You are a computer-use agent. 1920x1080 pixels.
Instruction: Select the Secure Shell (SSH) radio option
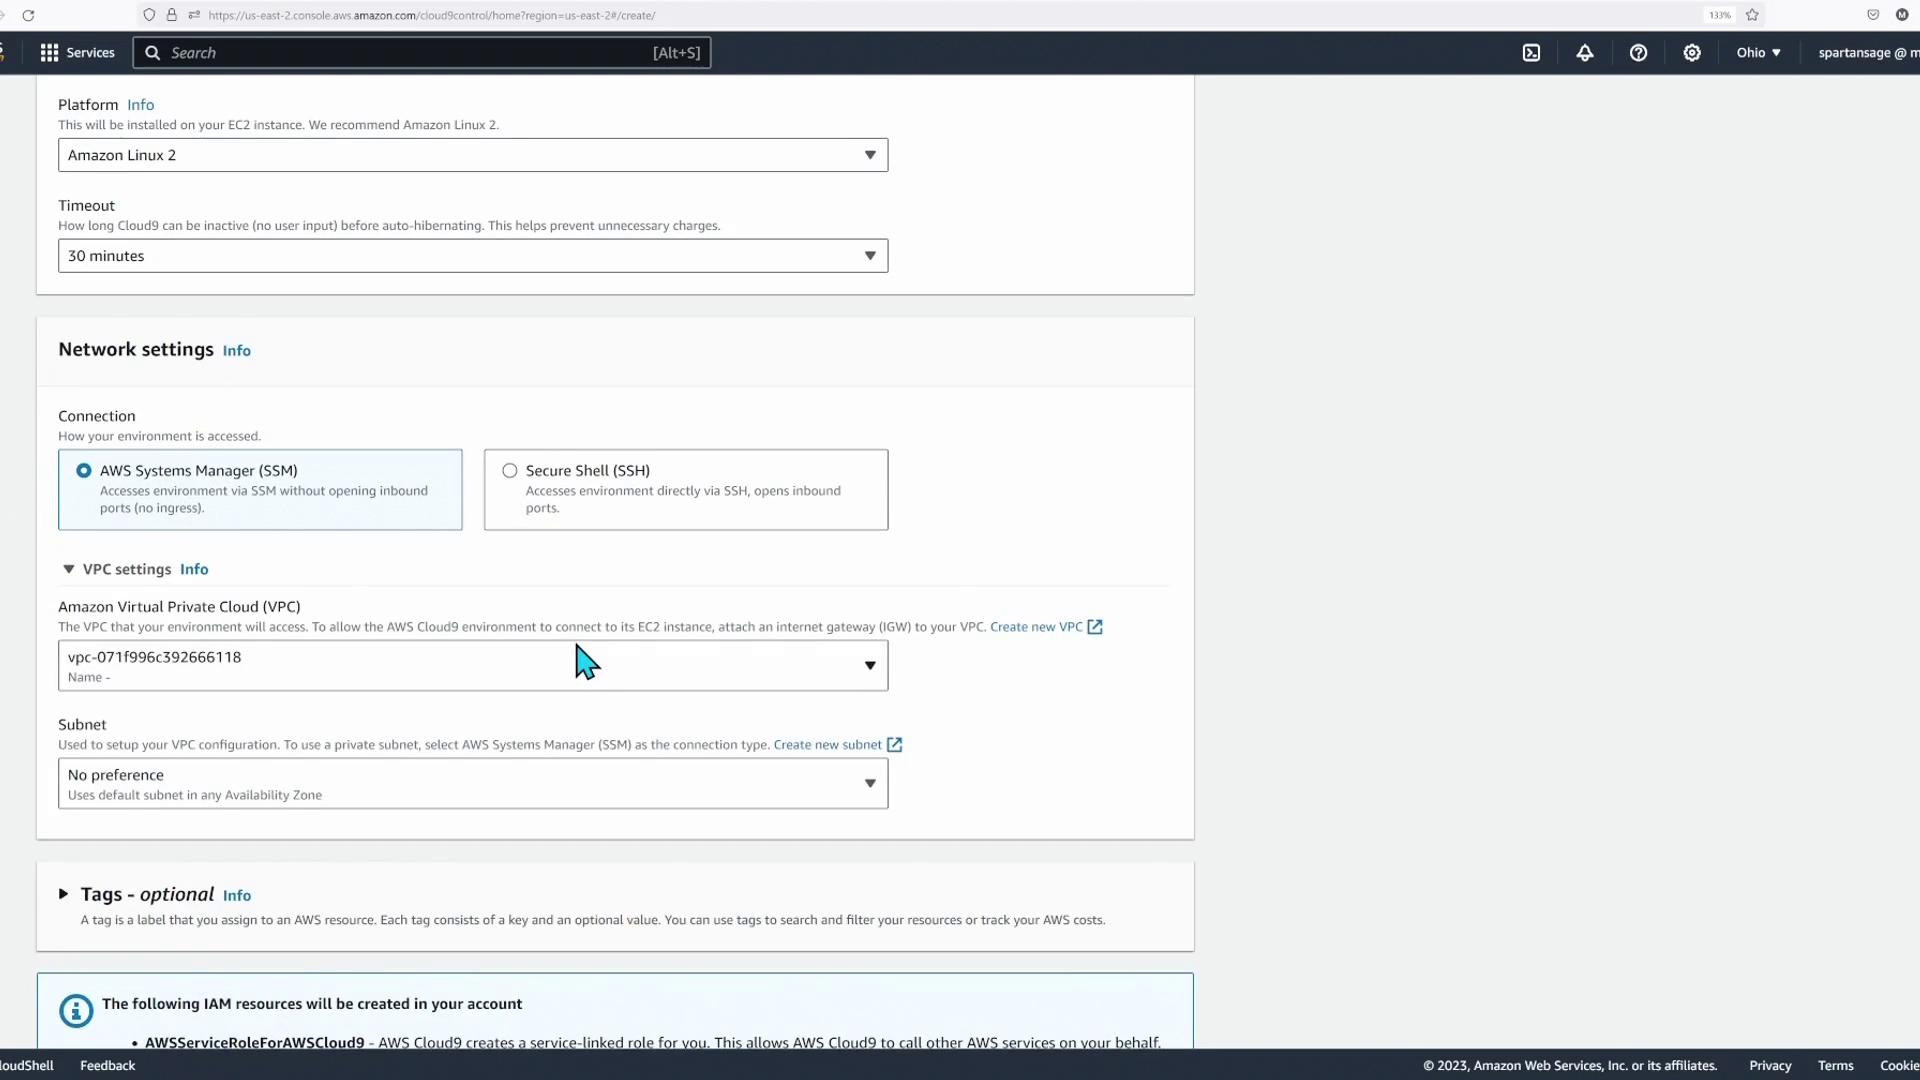tap(510, 471)
